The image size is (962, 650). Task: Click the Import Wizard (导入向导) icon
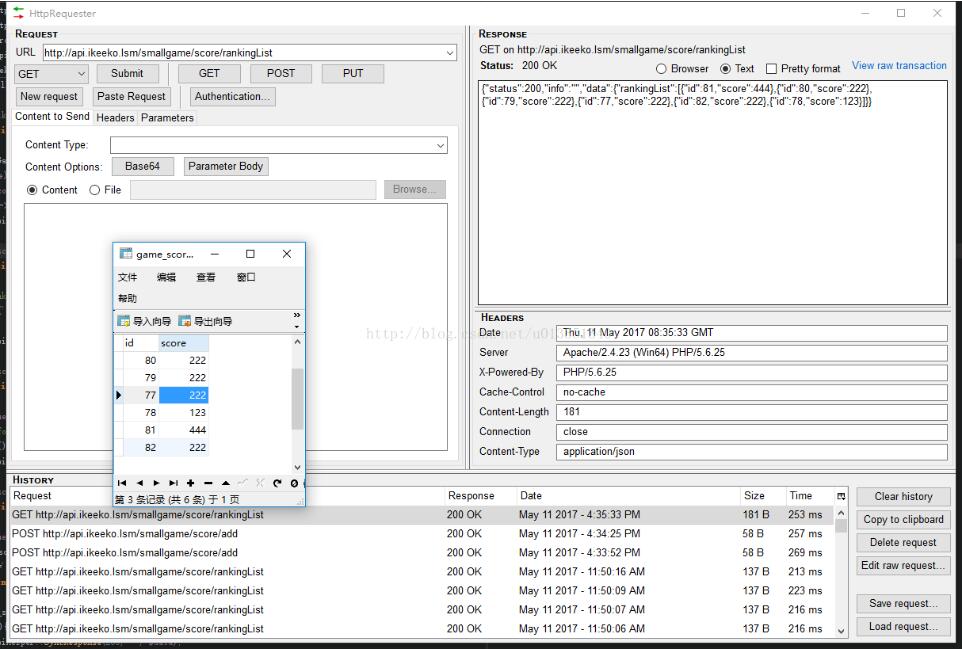[x=124, y=321]
